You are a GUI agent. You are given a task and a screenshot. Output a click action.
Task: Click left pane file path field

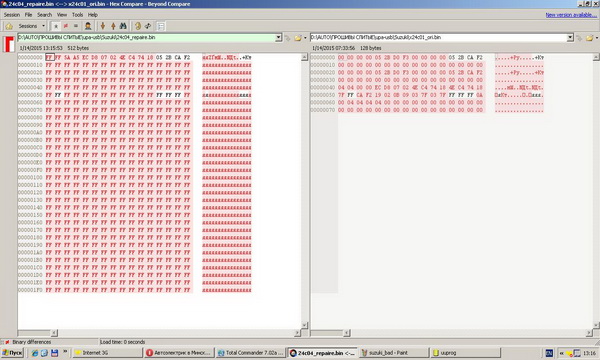pyautogui.click(x=146, y=37)
